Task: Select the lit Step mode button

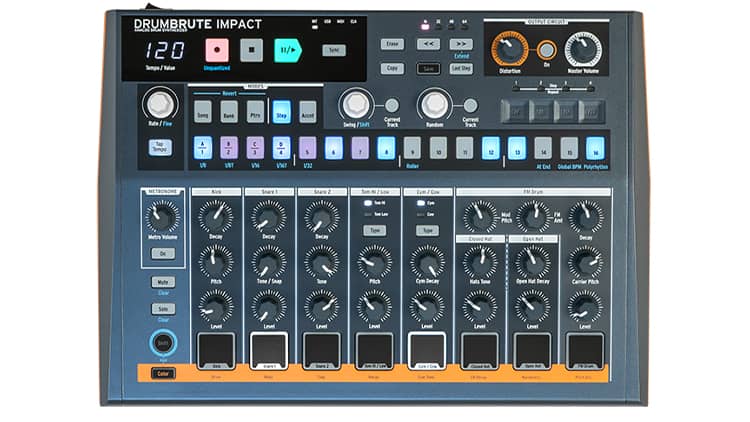Action: click(281, 111)
